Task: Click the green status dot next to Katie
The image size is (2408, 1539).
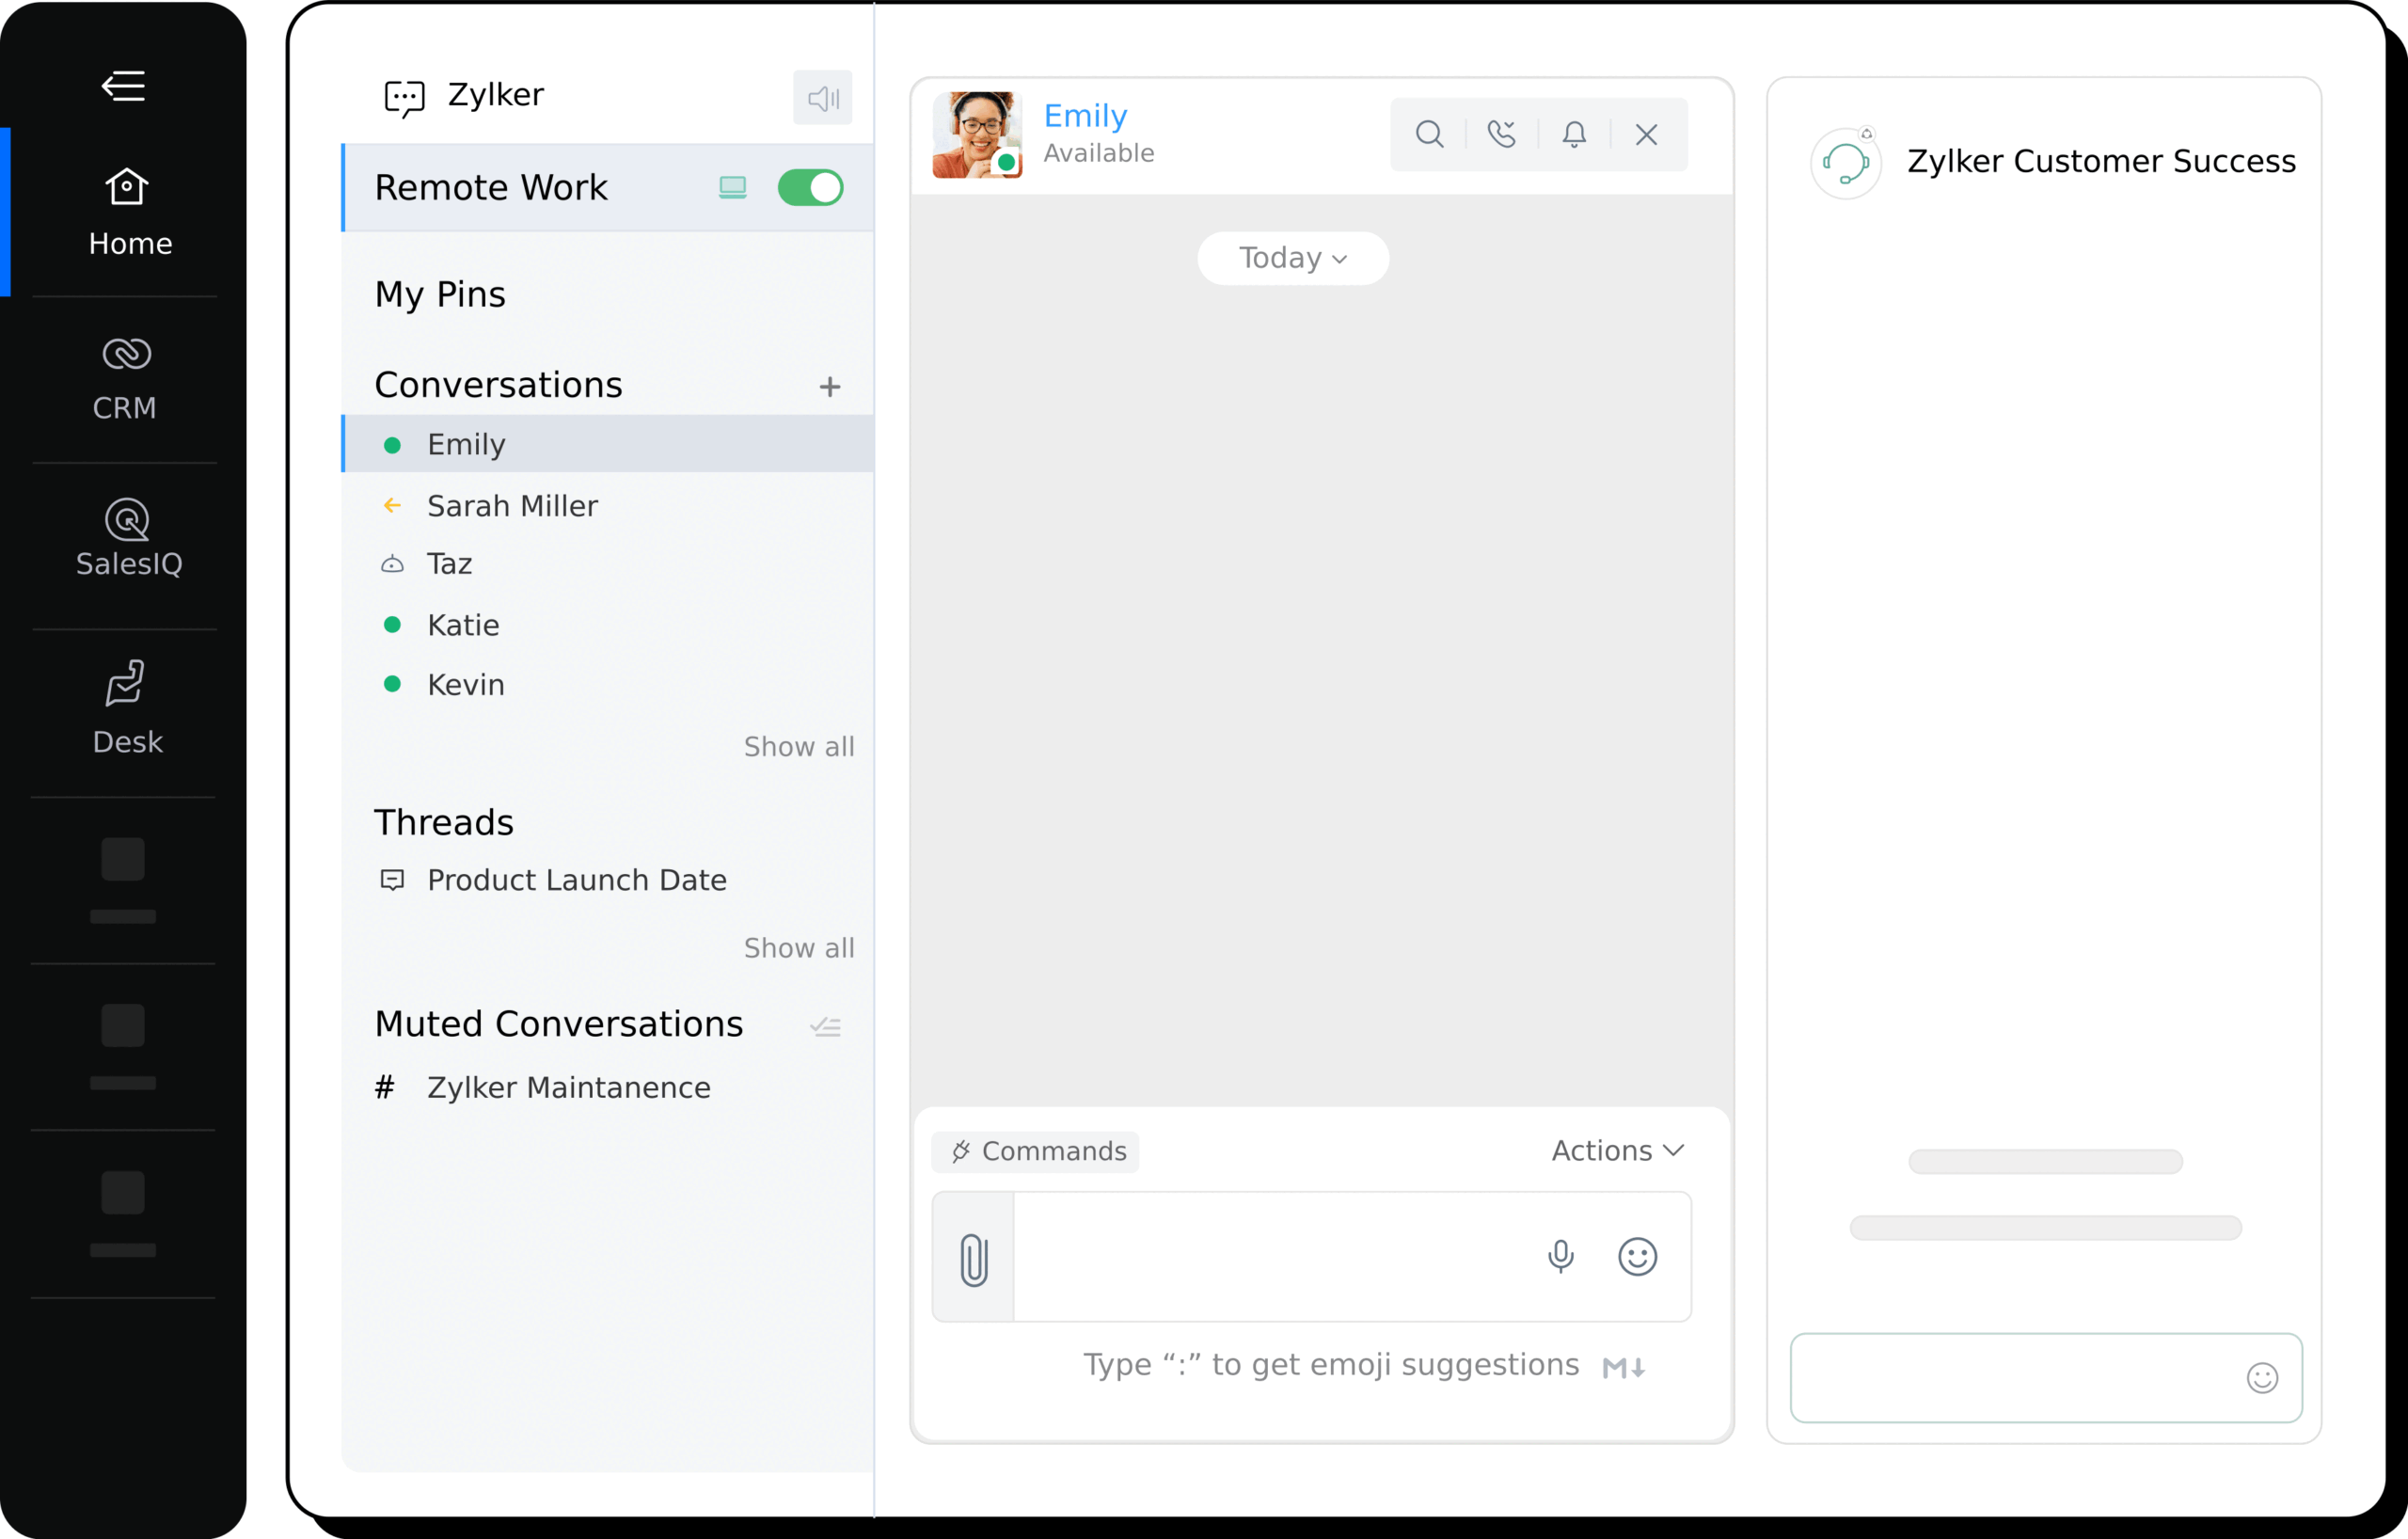Action: [392, 625]
